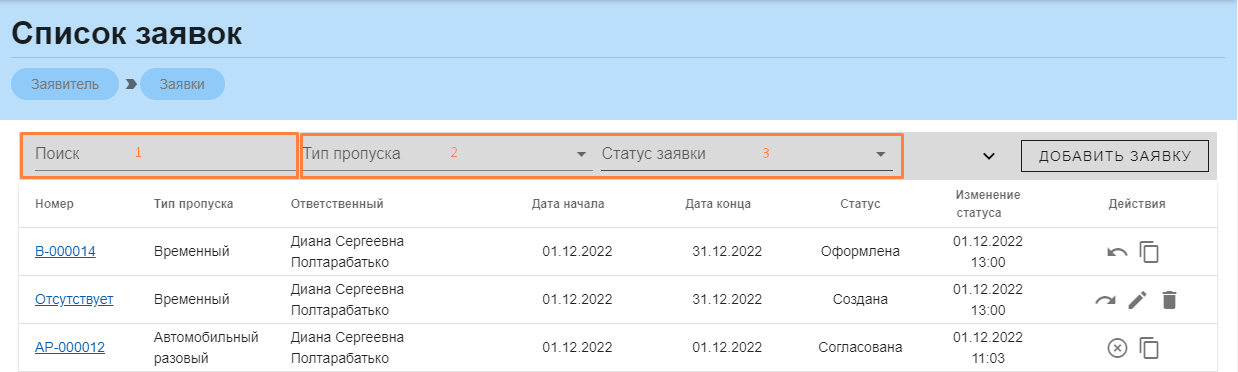
Task: Expand additional filters with chevron arrow
Action: (x=989, y=156)
